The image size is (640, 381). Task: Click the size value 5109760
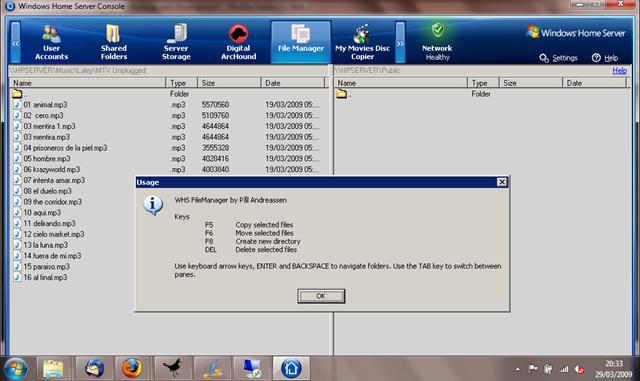[215, 115]
